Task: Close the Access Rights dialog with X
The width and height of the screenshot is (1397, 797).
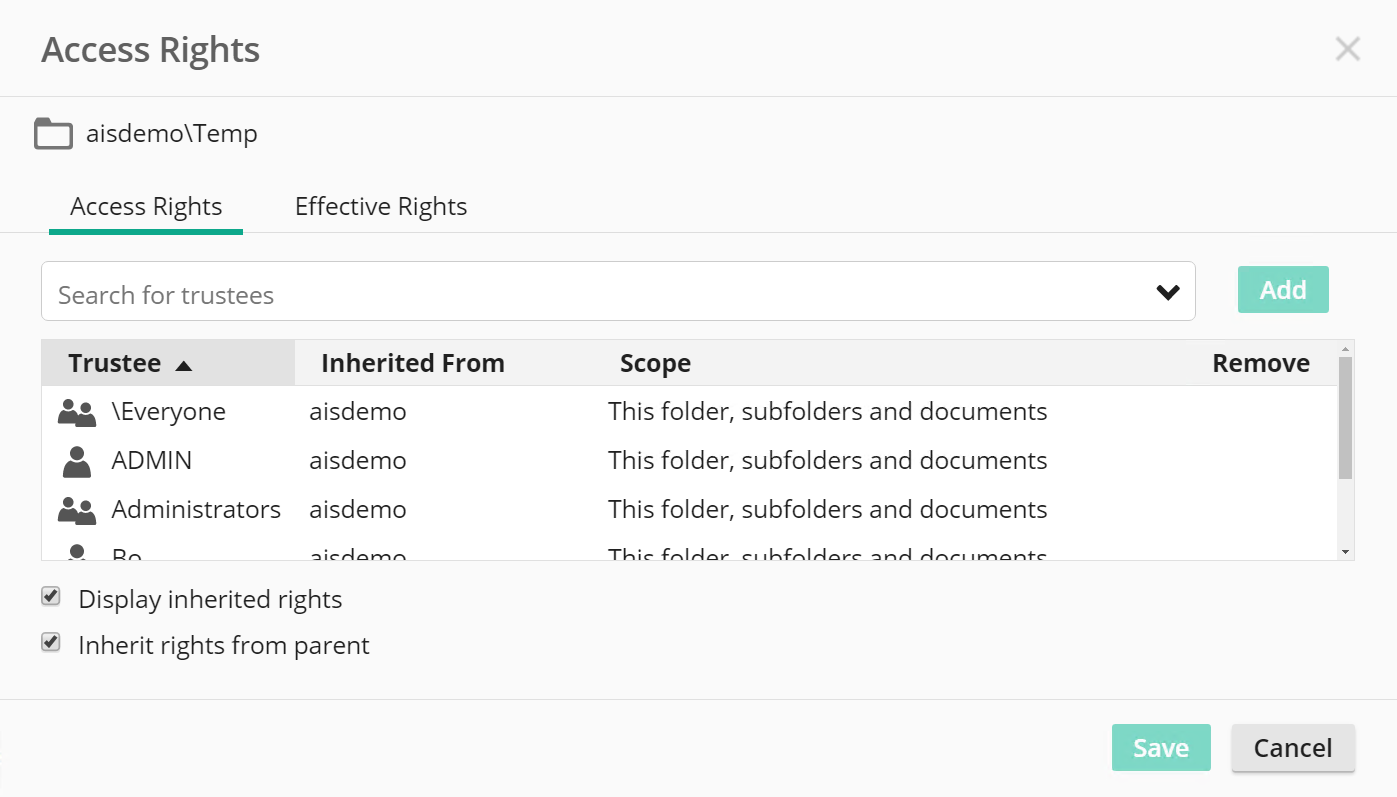Action: point(1347,49)
